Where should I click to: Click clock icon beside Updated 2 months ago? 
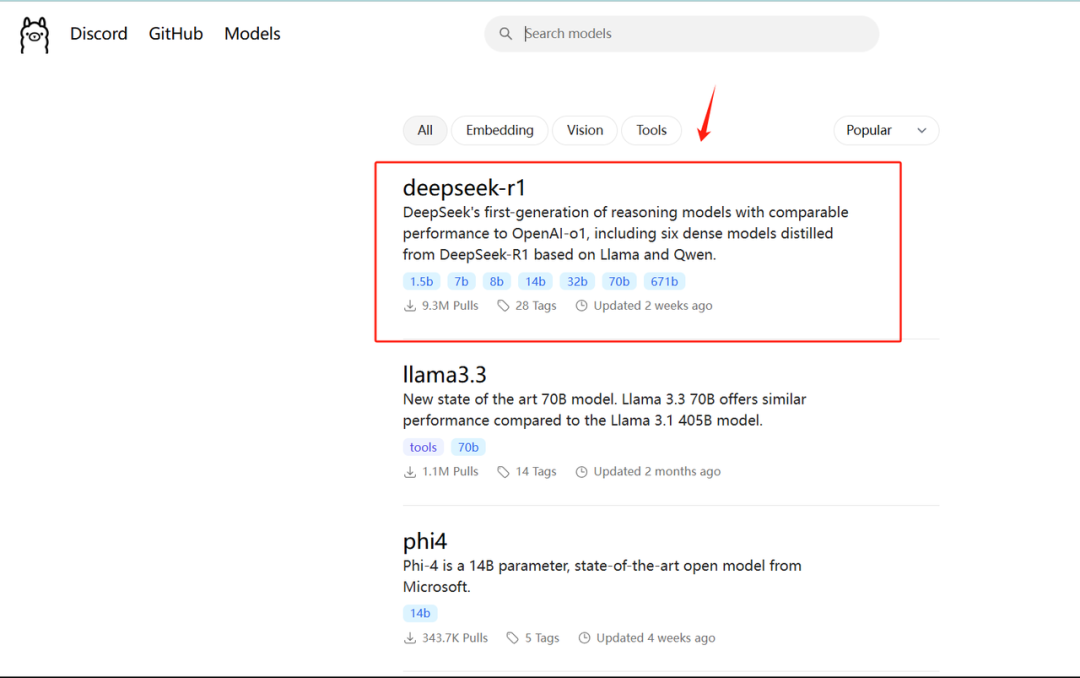tap(581, 471)
